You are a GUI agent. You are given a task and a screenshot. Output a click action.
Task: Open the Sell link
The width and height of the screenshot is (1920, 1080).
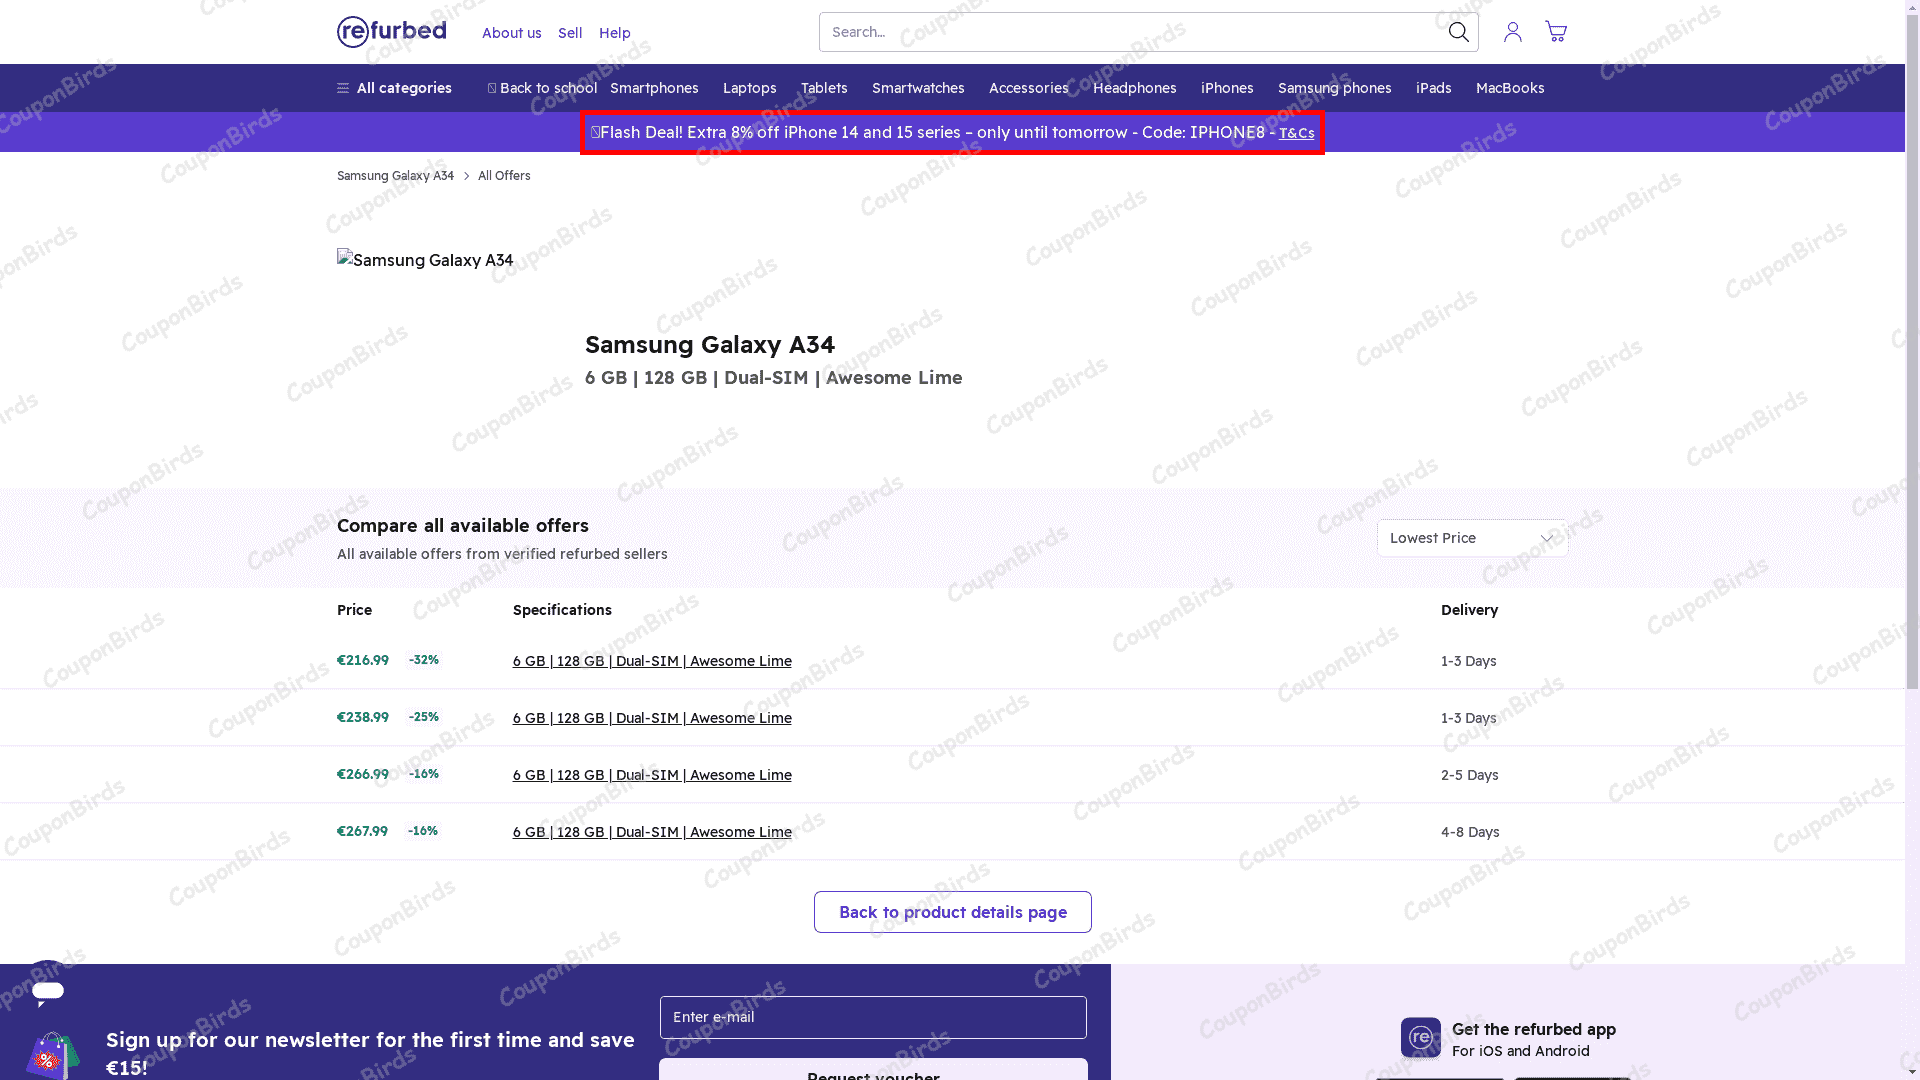pyautogui.click(x=570, y=33)
